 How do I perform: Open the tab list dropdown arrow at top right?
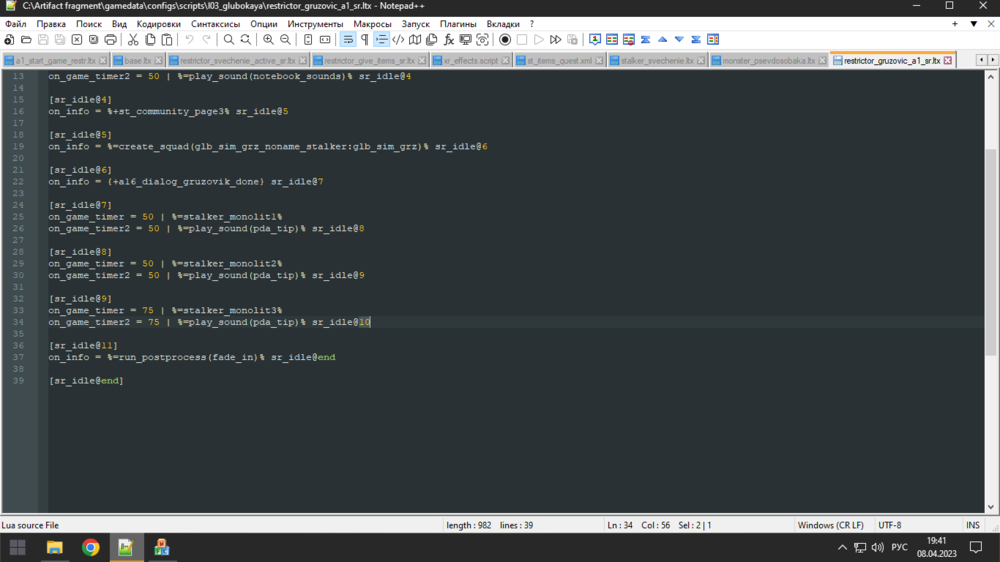click(971, 23)
